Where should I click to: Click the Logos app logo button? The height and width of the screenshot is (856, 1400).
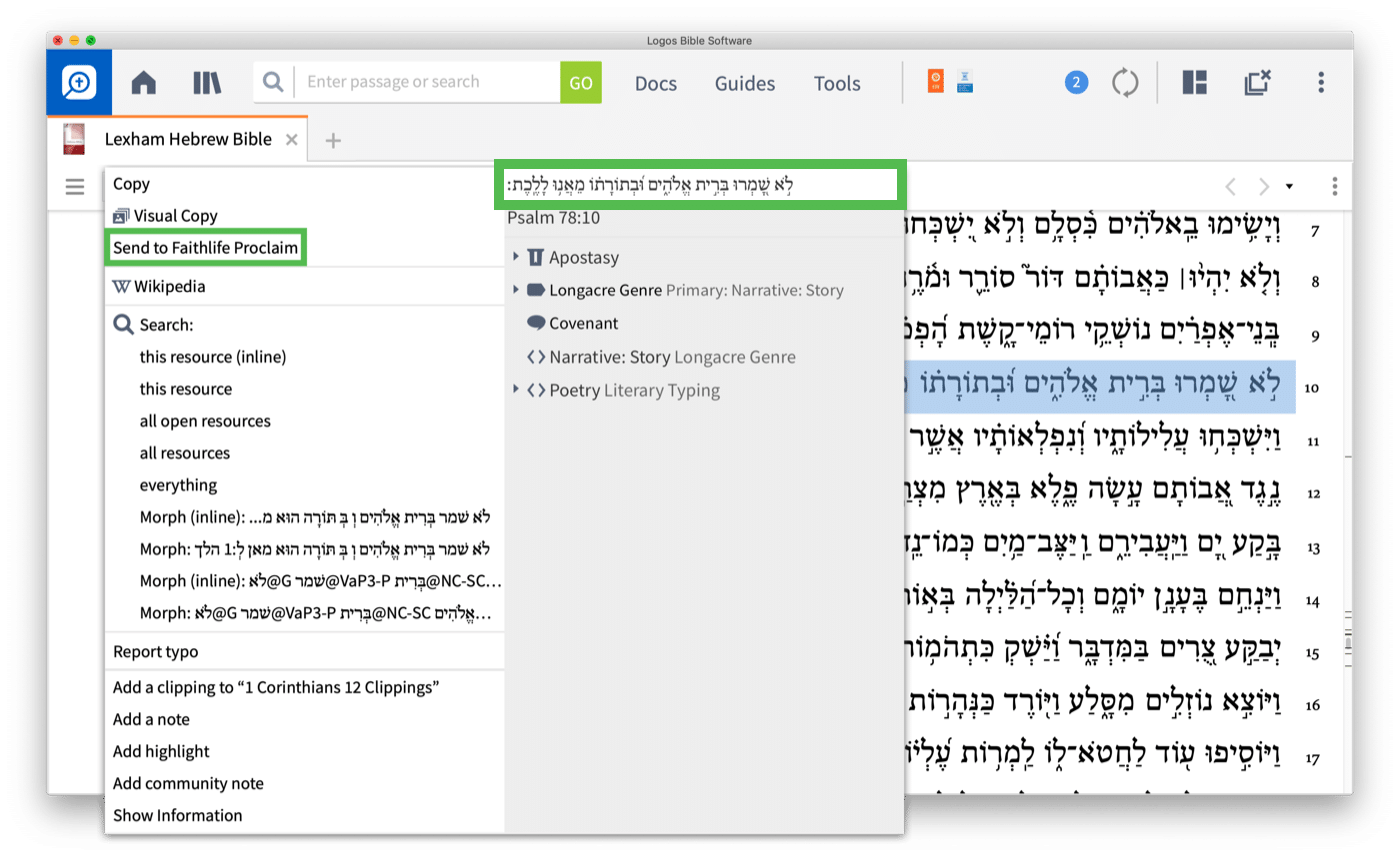pyautogui.click(x=79, y=82)
